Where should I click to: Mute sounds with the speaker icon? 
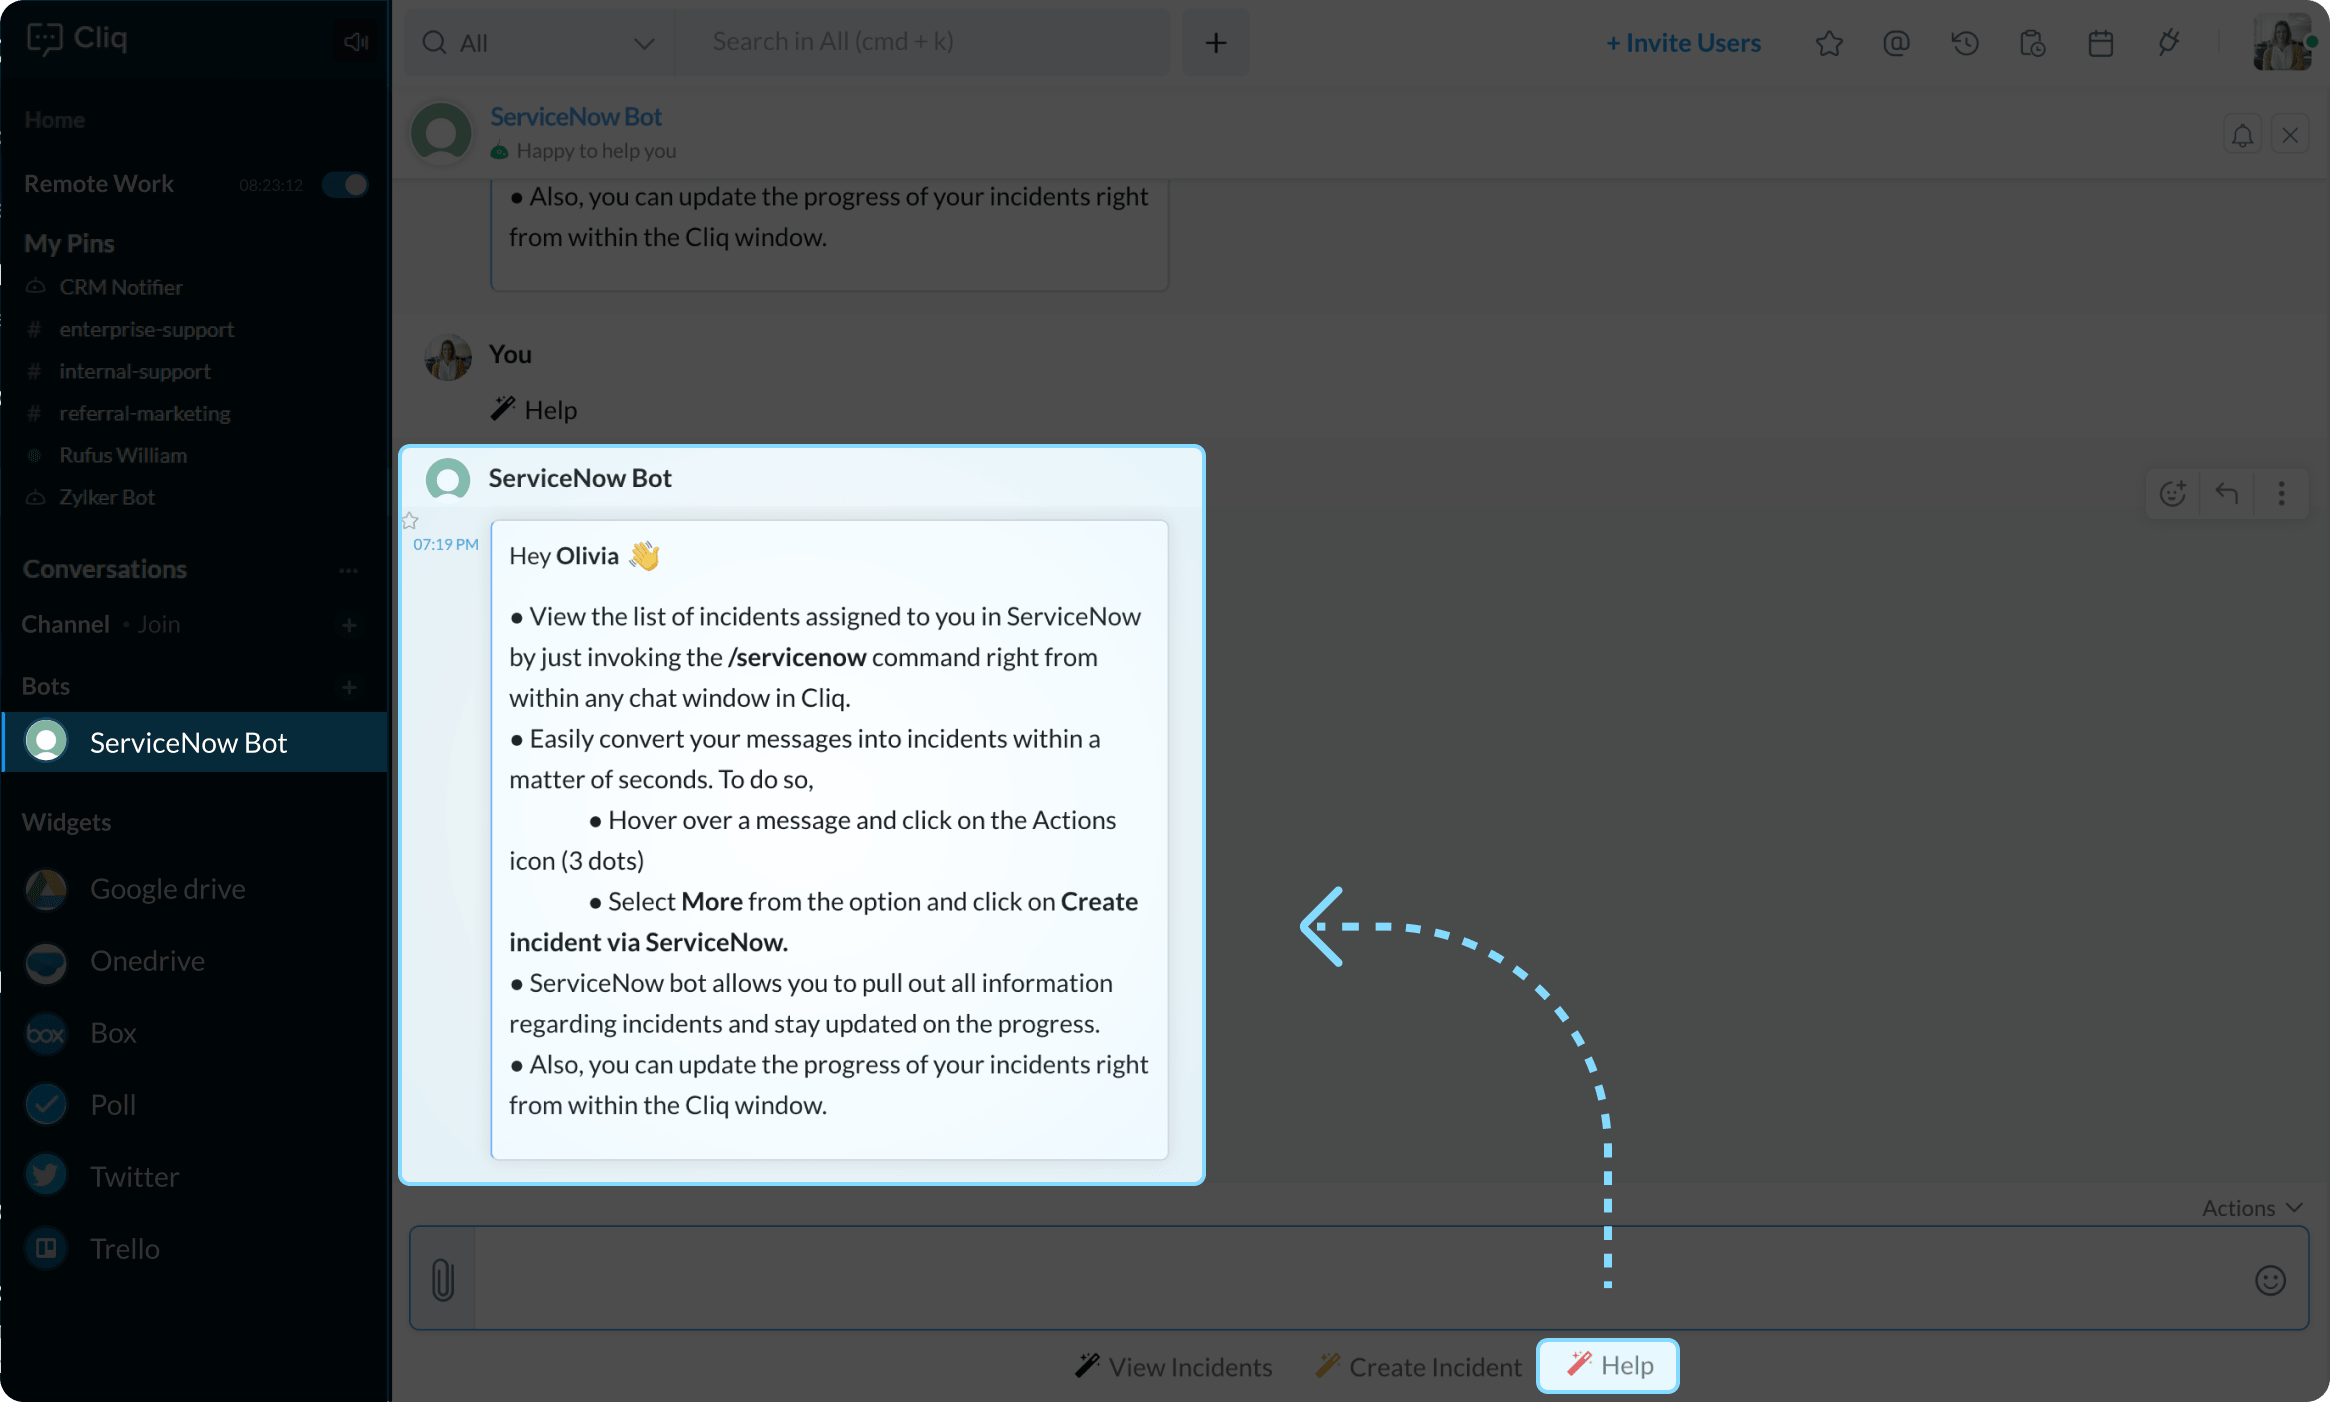click(355, 41)
